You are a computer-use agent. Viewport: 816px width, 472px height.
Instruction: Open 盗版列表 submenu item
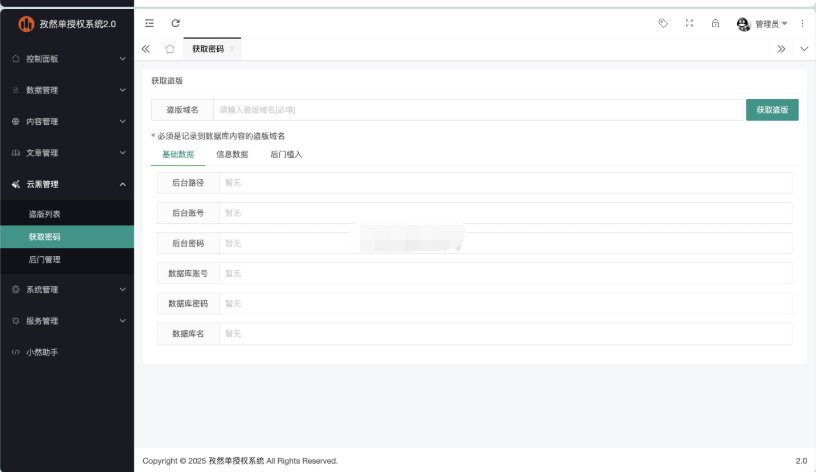pyautogui.click(x=67, y=214)
